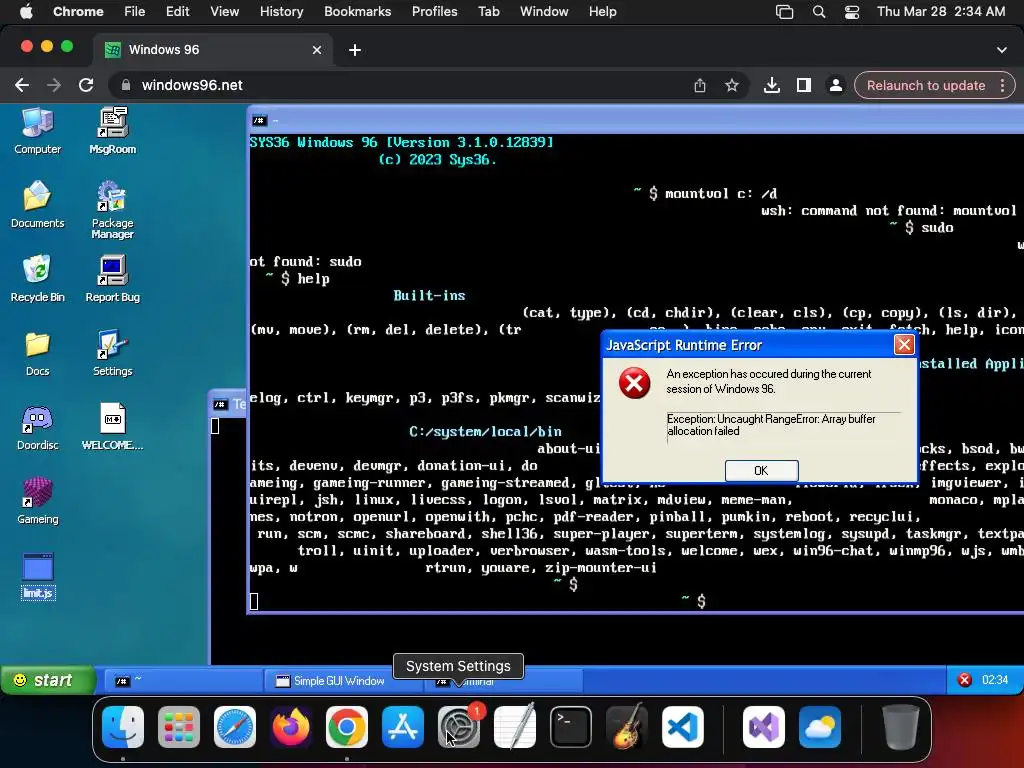Open the Bookmarks menu
The height and width of the screenshot is (768, 1024).
click(x=357, y=11)
